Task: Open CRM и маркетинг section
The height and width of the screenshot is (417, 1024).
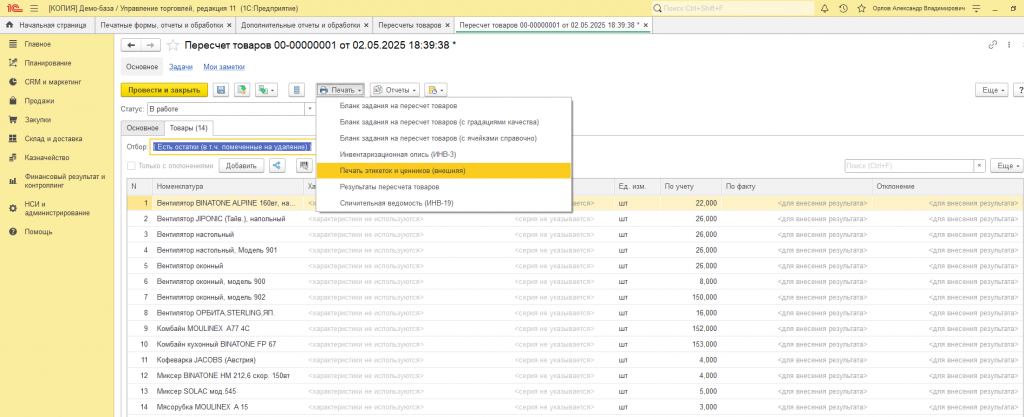Action: pyautogui.click(x=53, y=82)
